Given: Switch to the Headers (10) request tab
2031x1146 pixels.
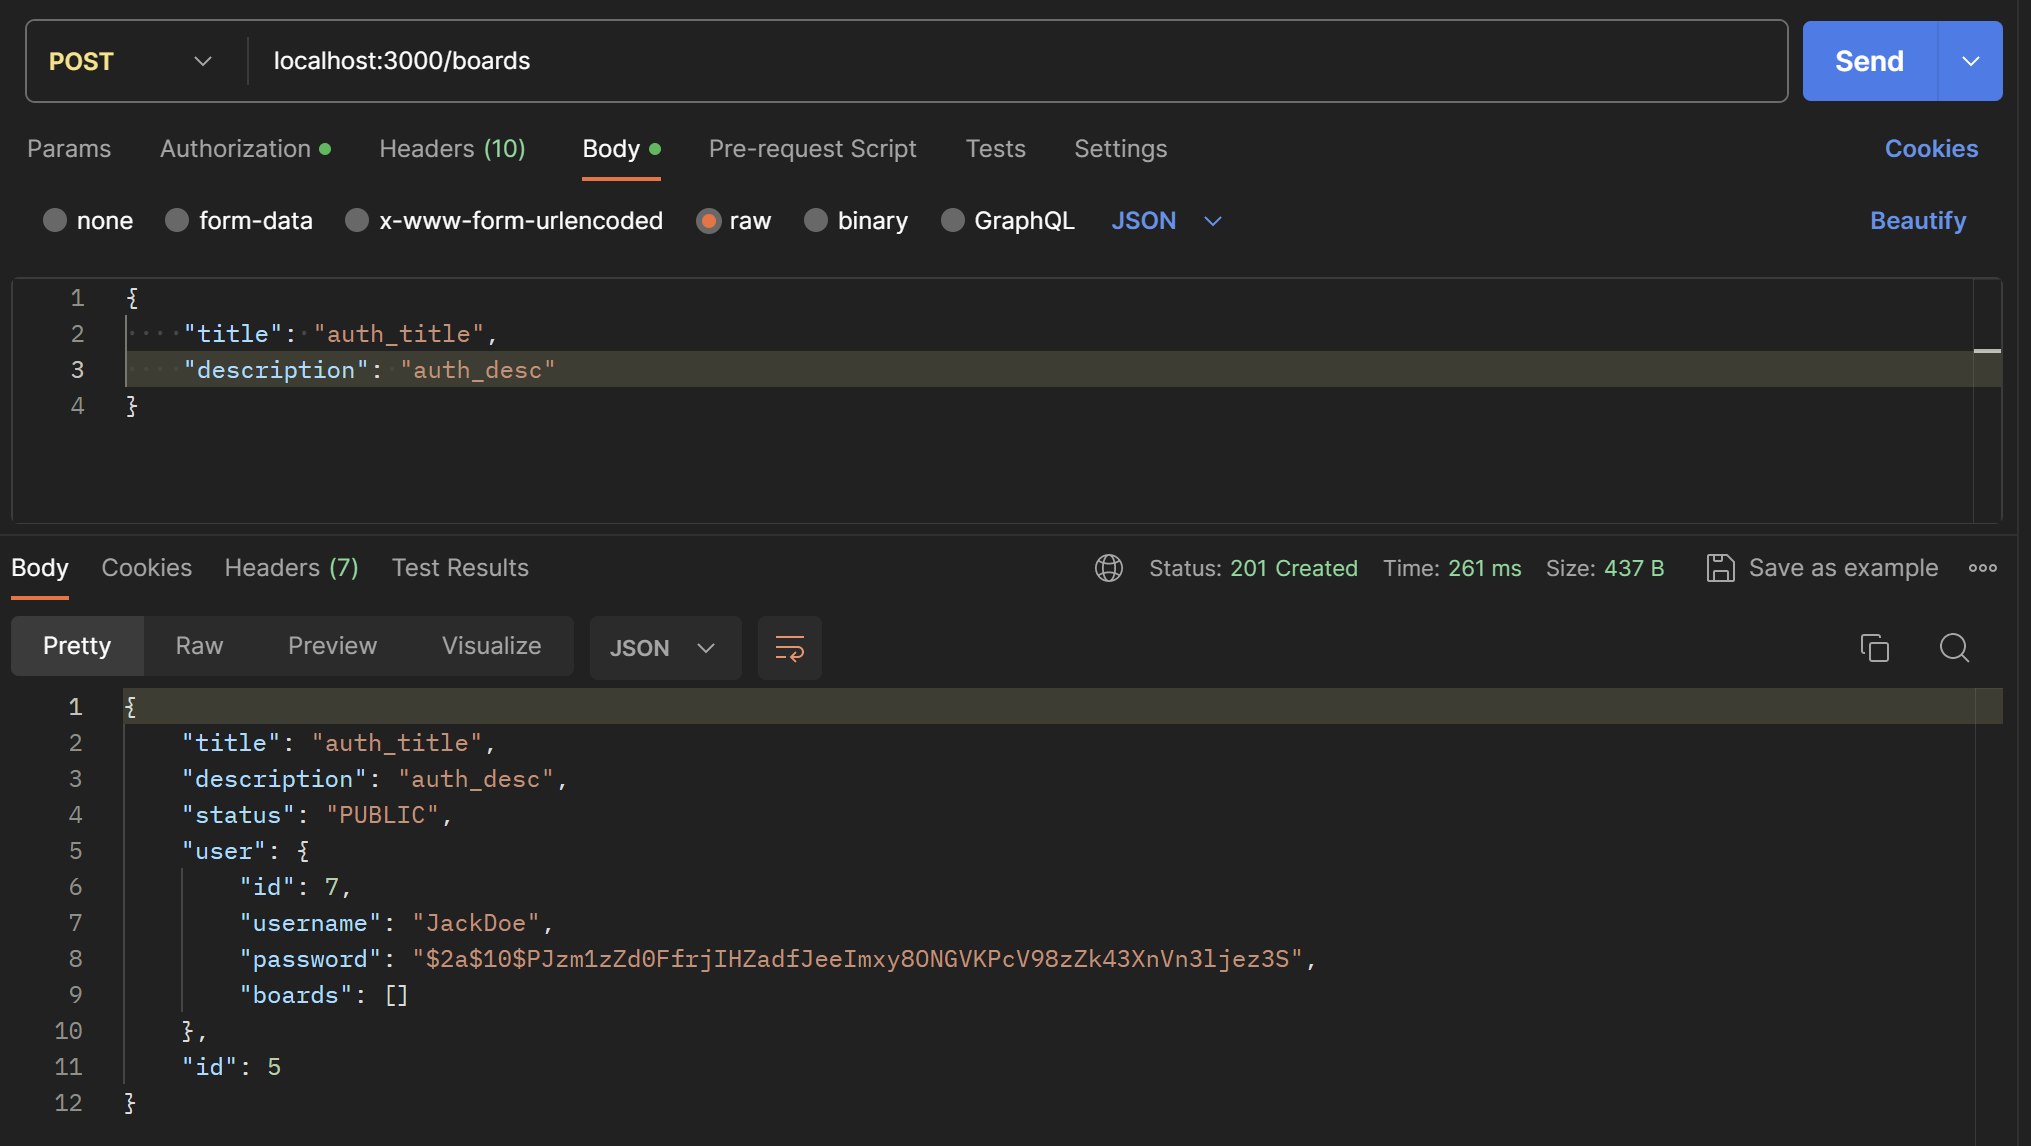Looking at the screenshot, I should [x=452, y=149].
